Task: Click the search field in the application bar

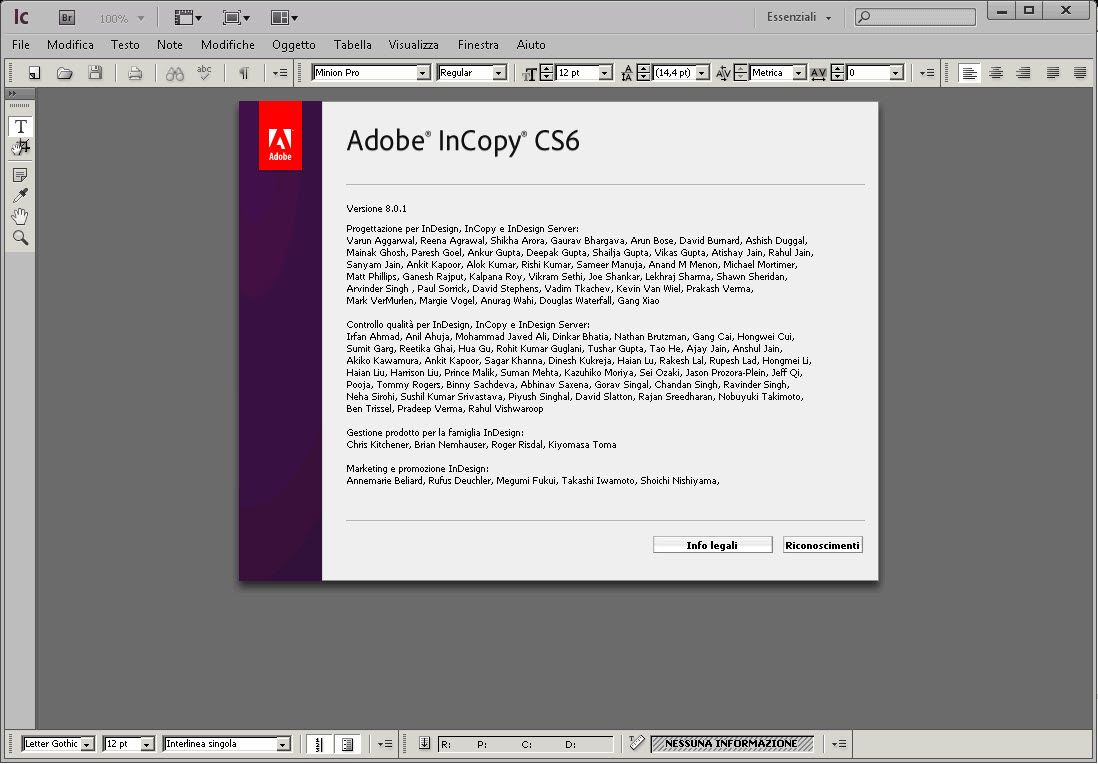Action: click(915, 17)
